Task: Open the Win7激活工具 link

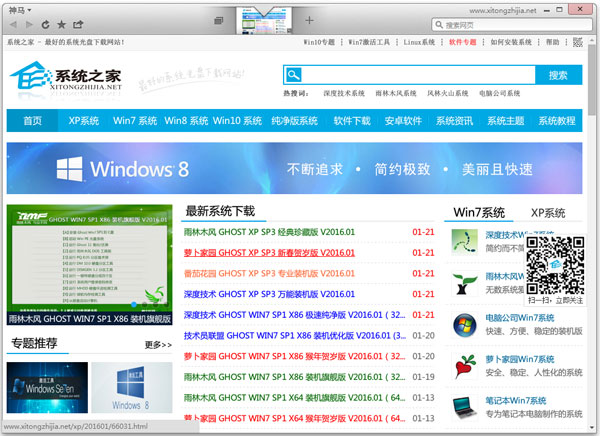Action: [x=369, y=42]
